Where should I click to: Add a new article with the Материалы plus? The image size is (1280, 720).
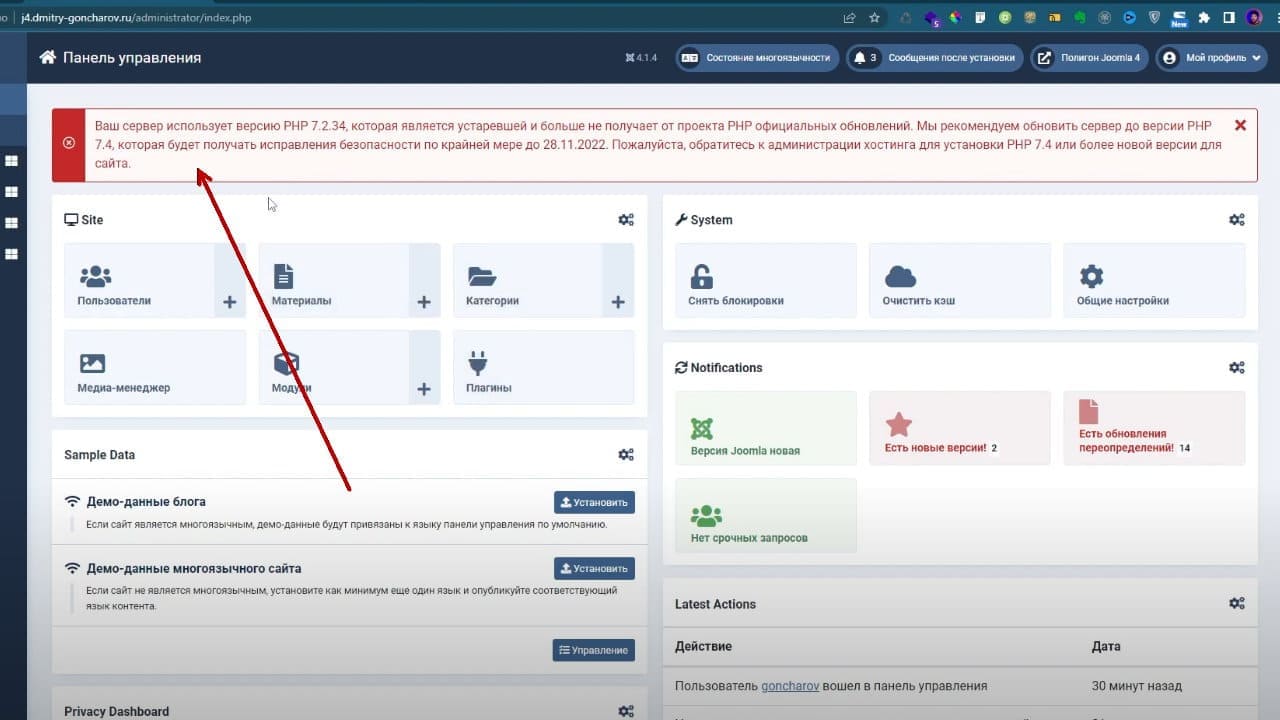click(424, 281)
